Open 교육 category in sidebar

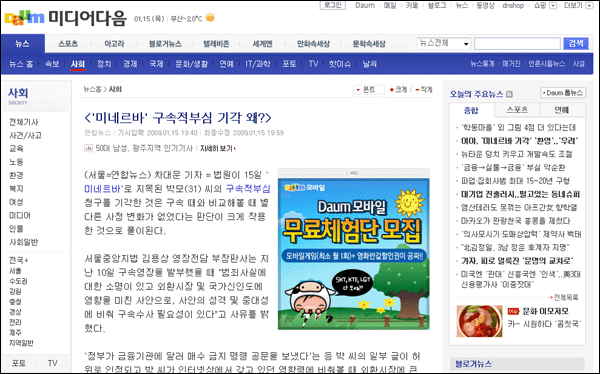[16, 149]
